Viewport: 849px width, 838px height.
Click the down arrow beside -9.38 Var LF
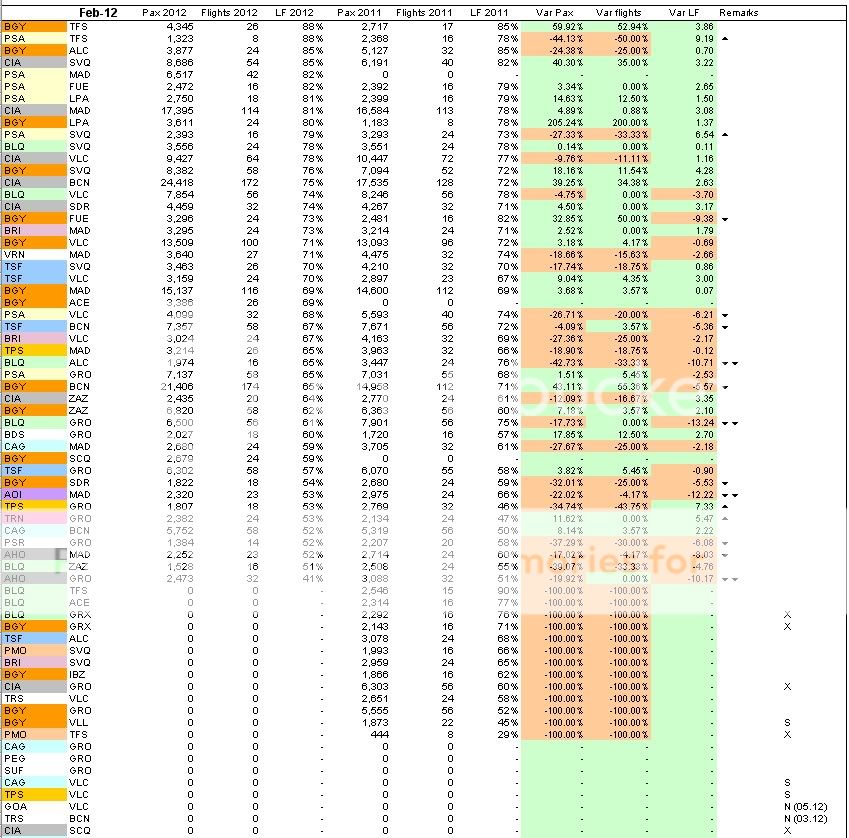tap(725, 218)
